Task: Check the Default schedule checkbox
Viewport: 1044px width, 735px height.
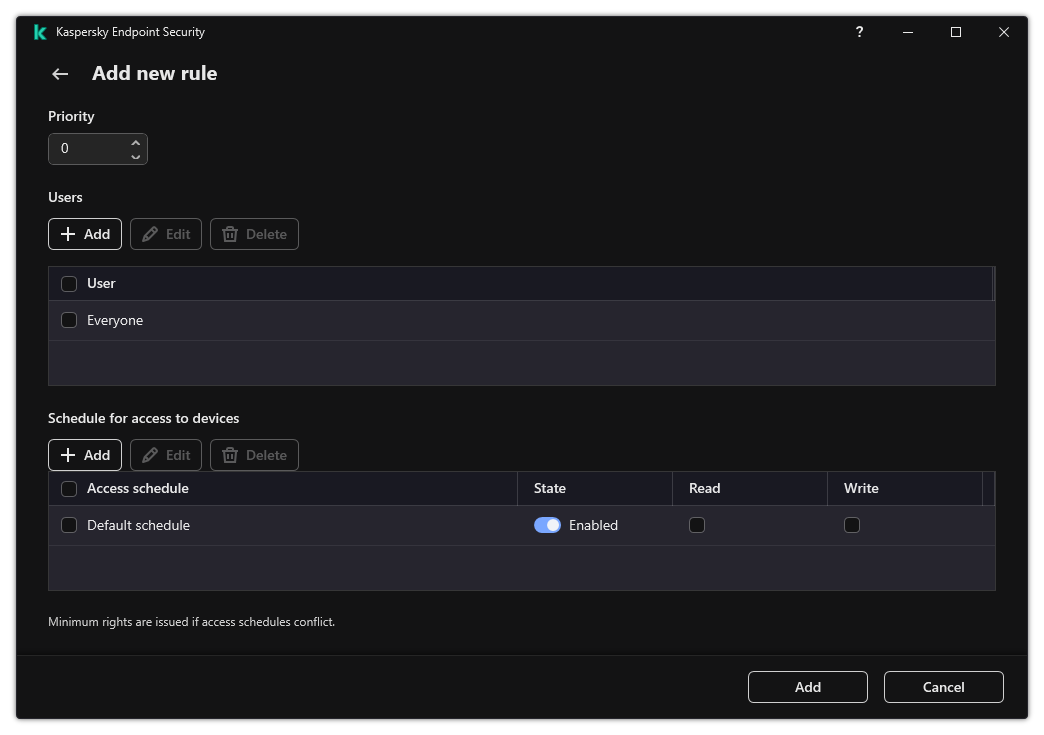Action: click(x=69, y=524)
